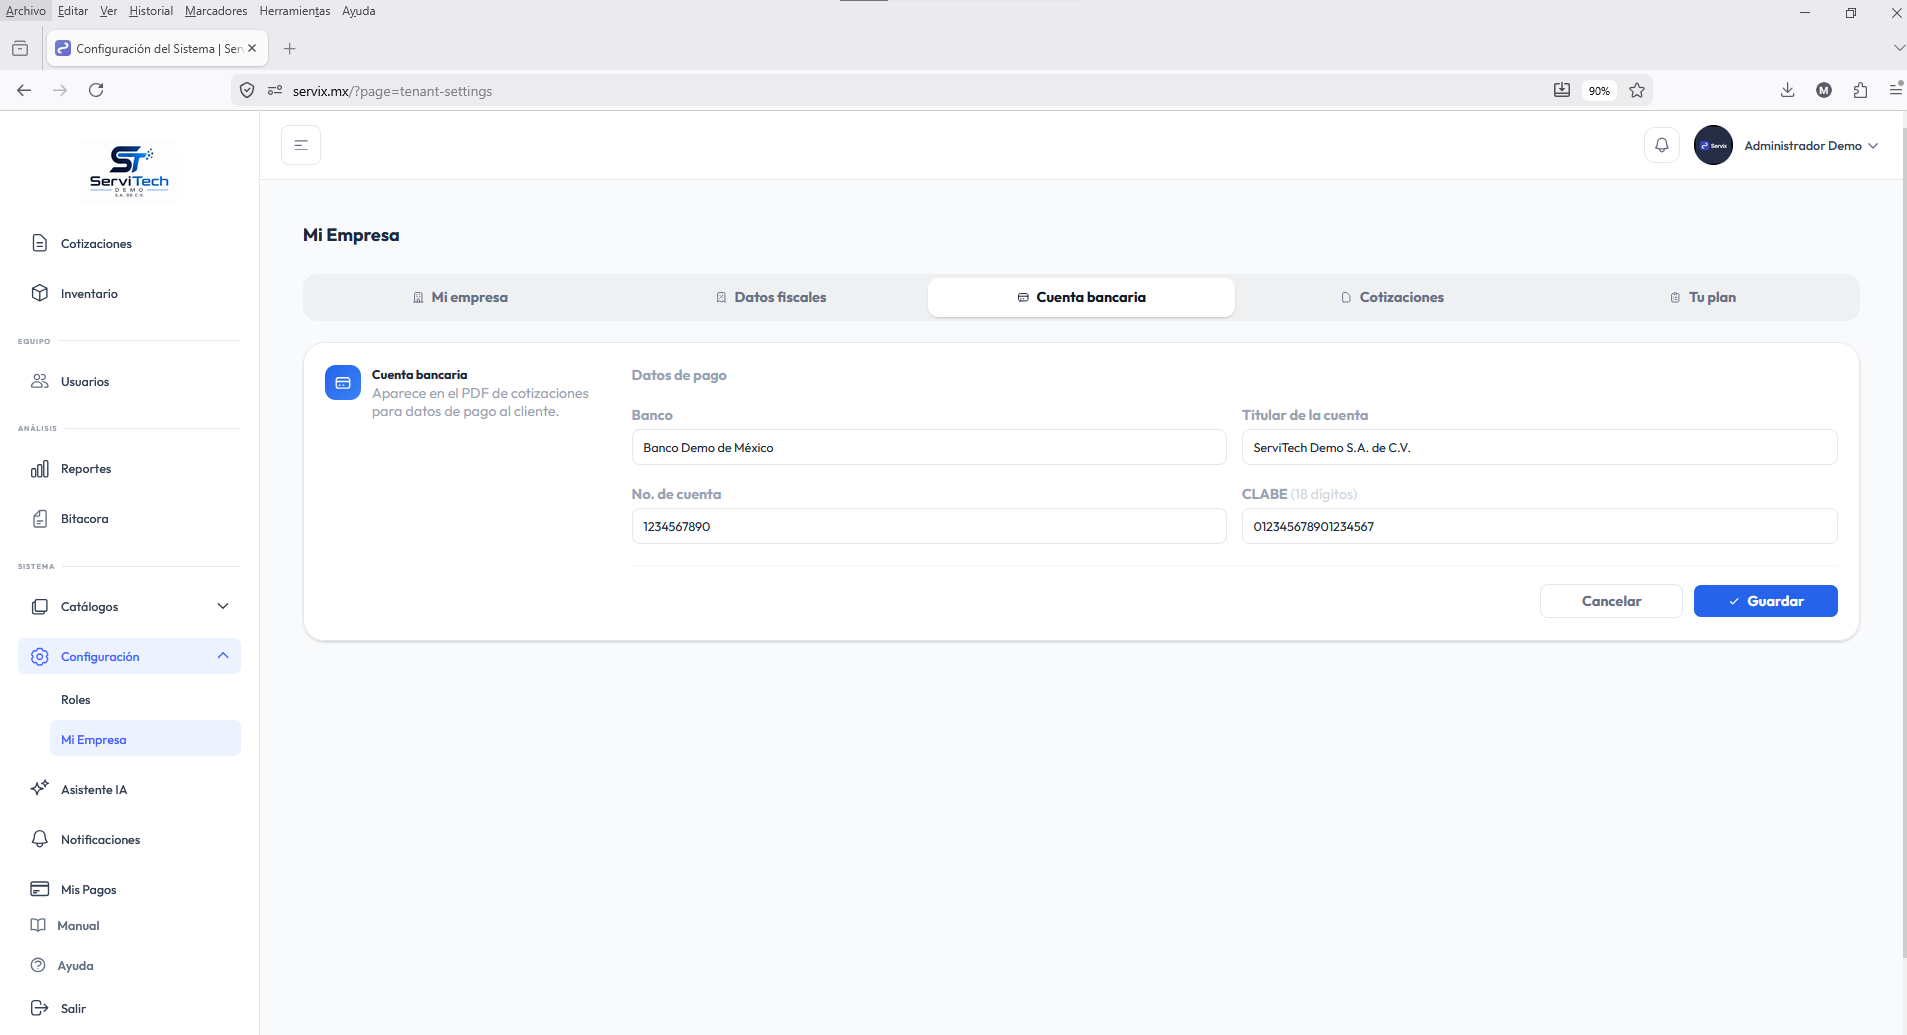This screenshot has height=1035, width=1907.
Task: Open Reportes chart icon in sidebar
Action: click(x=40, y=469)
